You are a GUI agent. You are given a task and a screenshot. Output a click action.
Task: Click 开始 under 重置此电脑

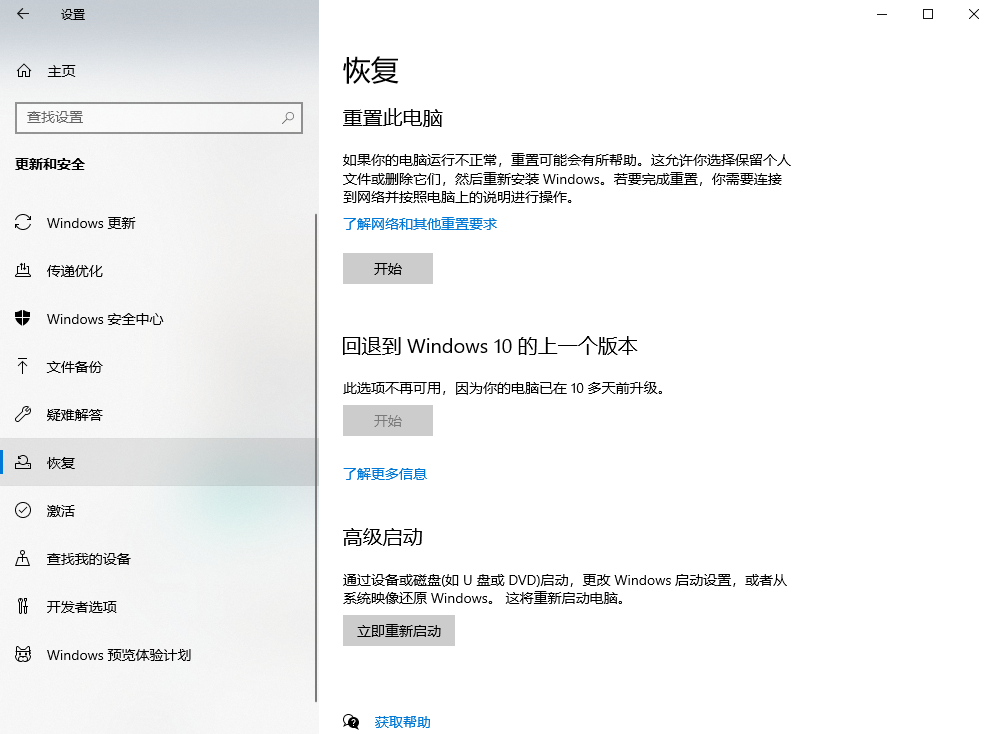coord(388,268)
